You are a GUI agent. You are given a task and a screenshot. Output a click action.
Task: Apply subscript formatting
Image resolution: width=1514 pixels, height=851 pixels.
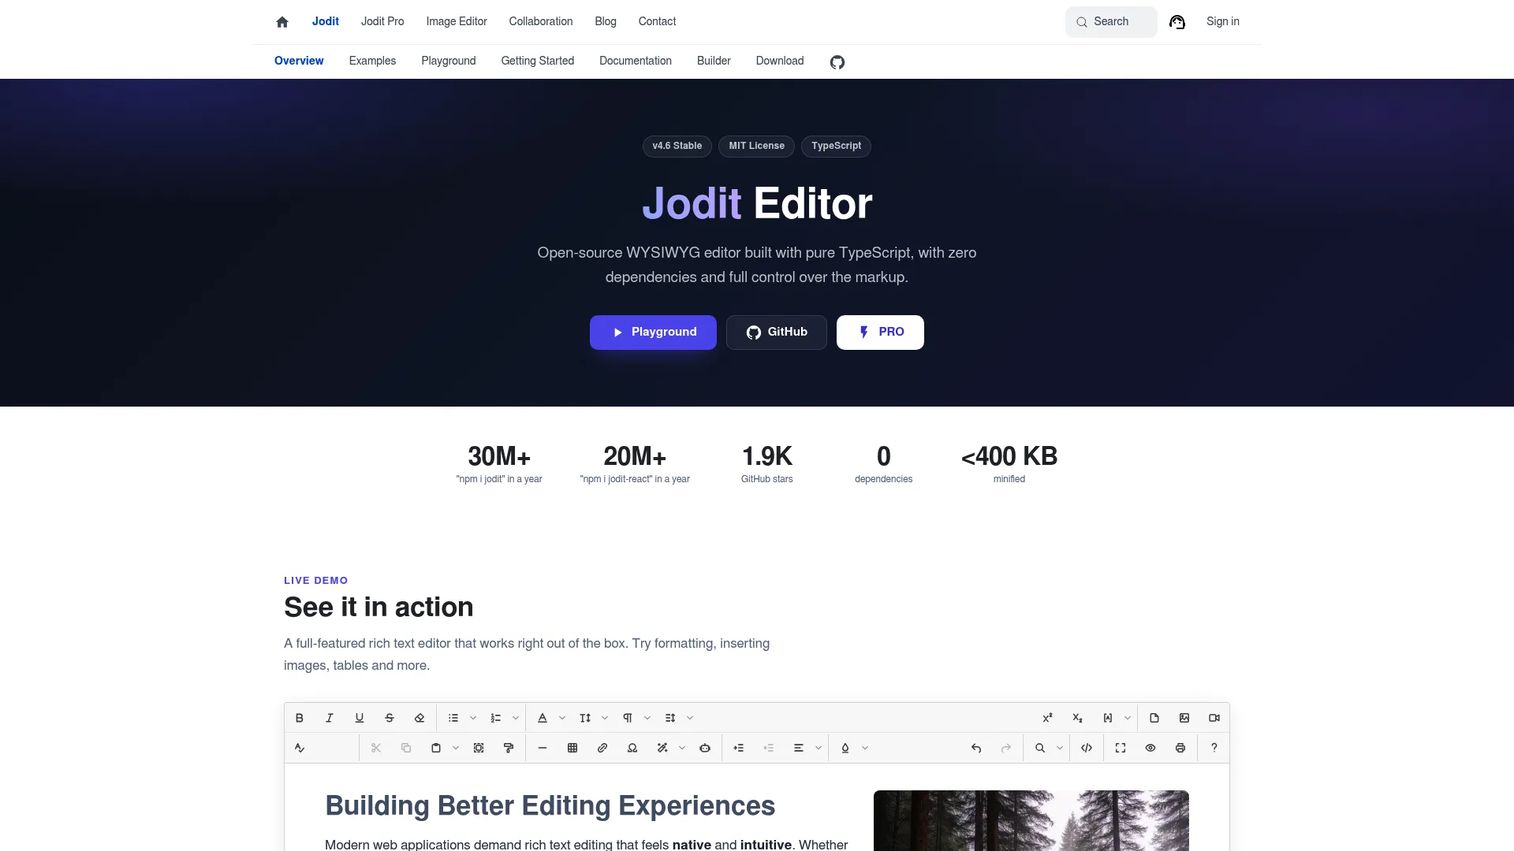coord(1077,718)
